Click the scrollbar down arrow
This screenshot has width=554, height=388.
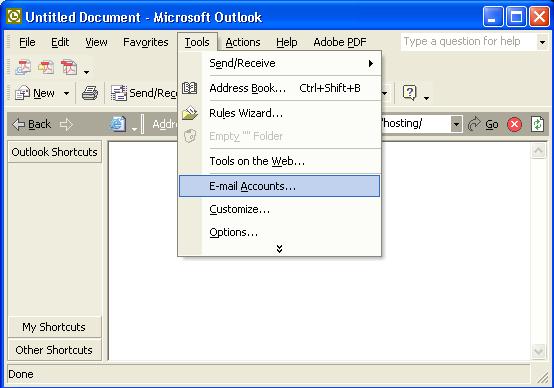click(538, 351)
